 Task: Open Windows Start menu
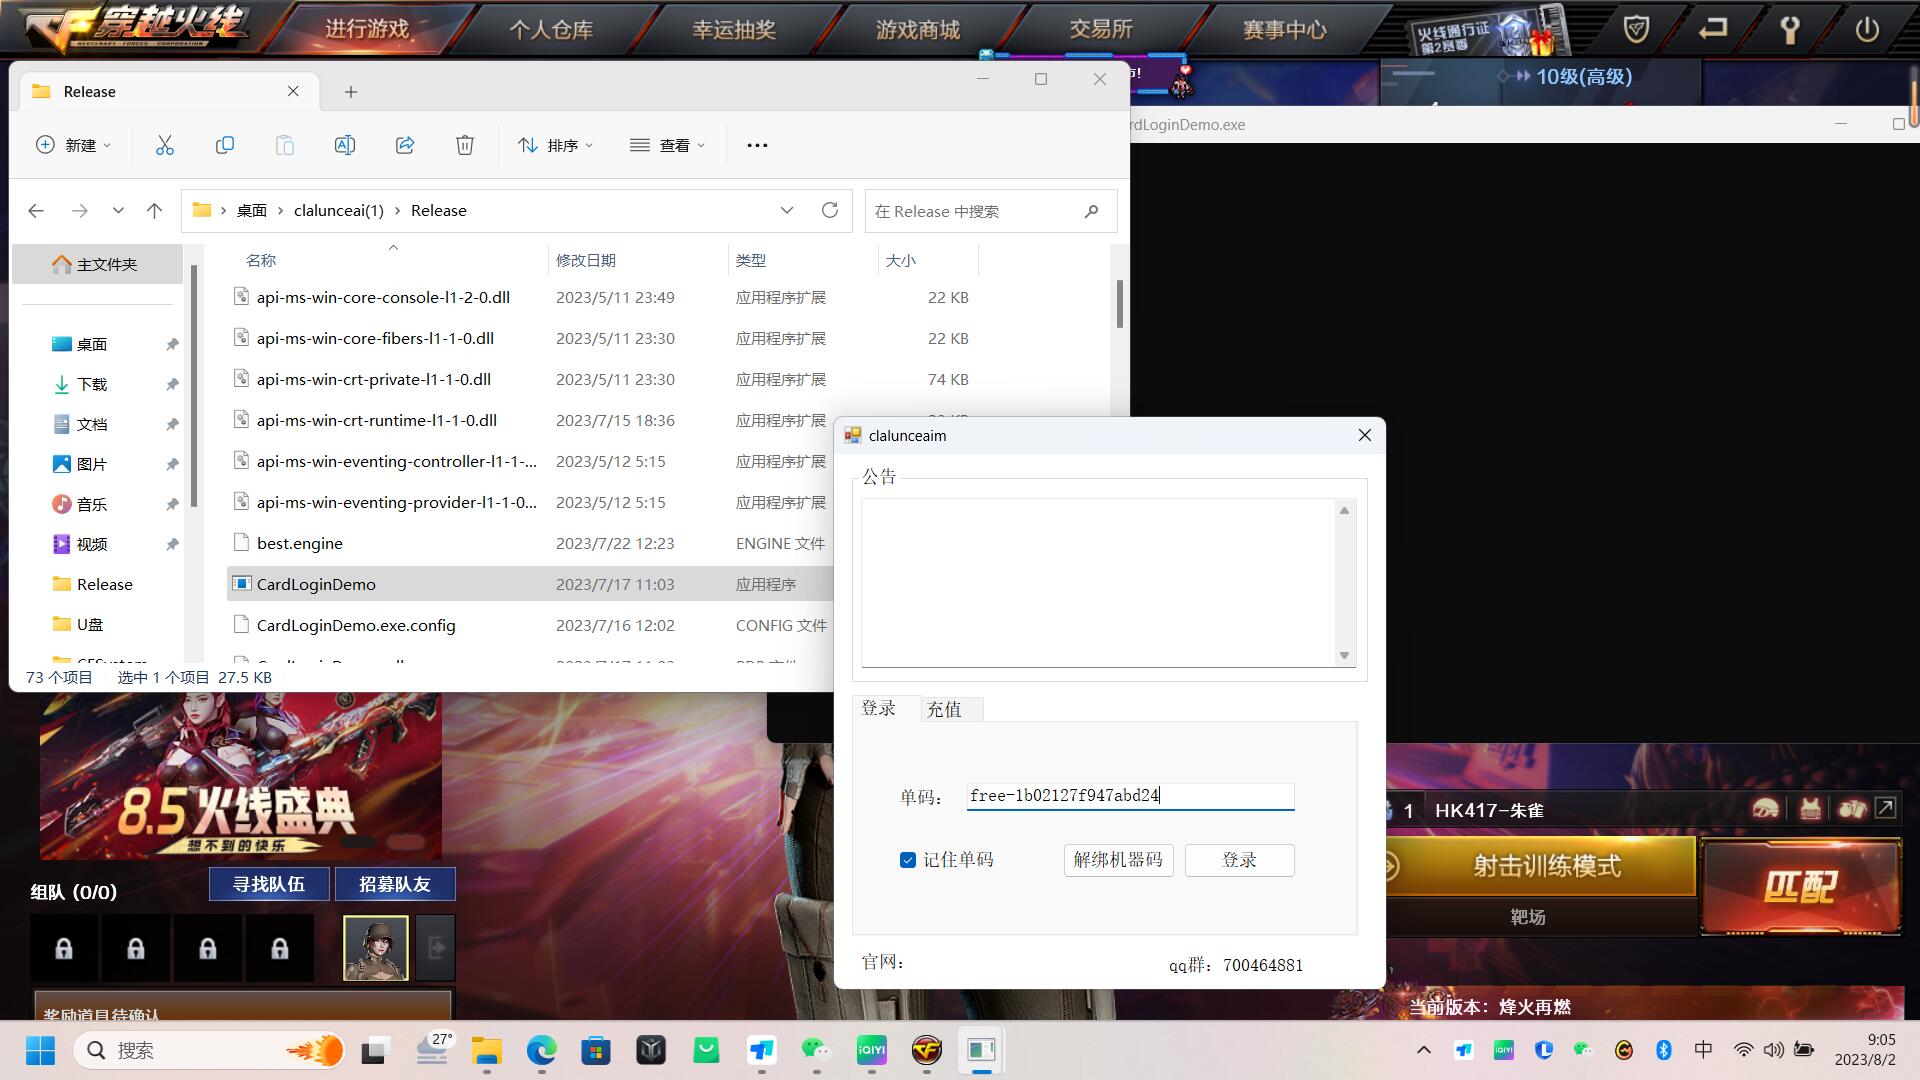41,1050
